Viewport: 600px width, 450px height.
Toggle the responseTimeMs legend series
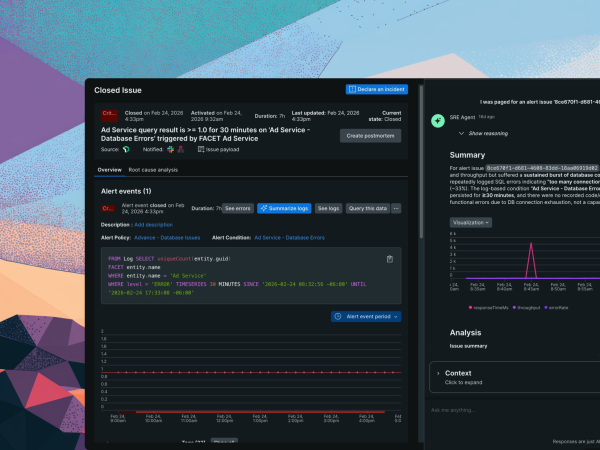[489, 308]
